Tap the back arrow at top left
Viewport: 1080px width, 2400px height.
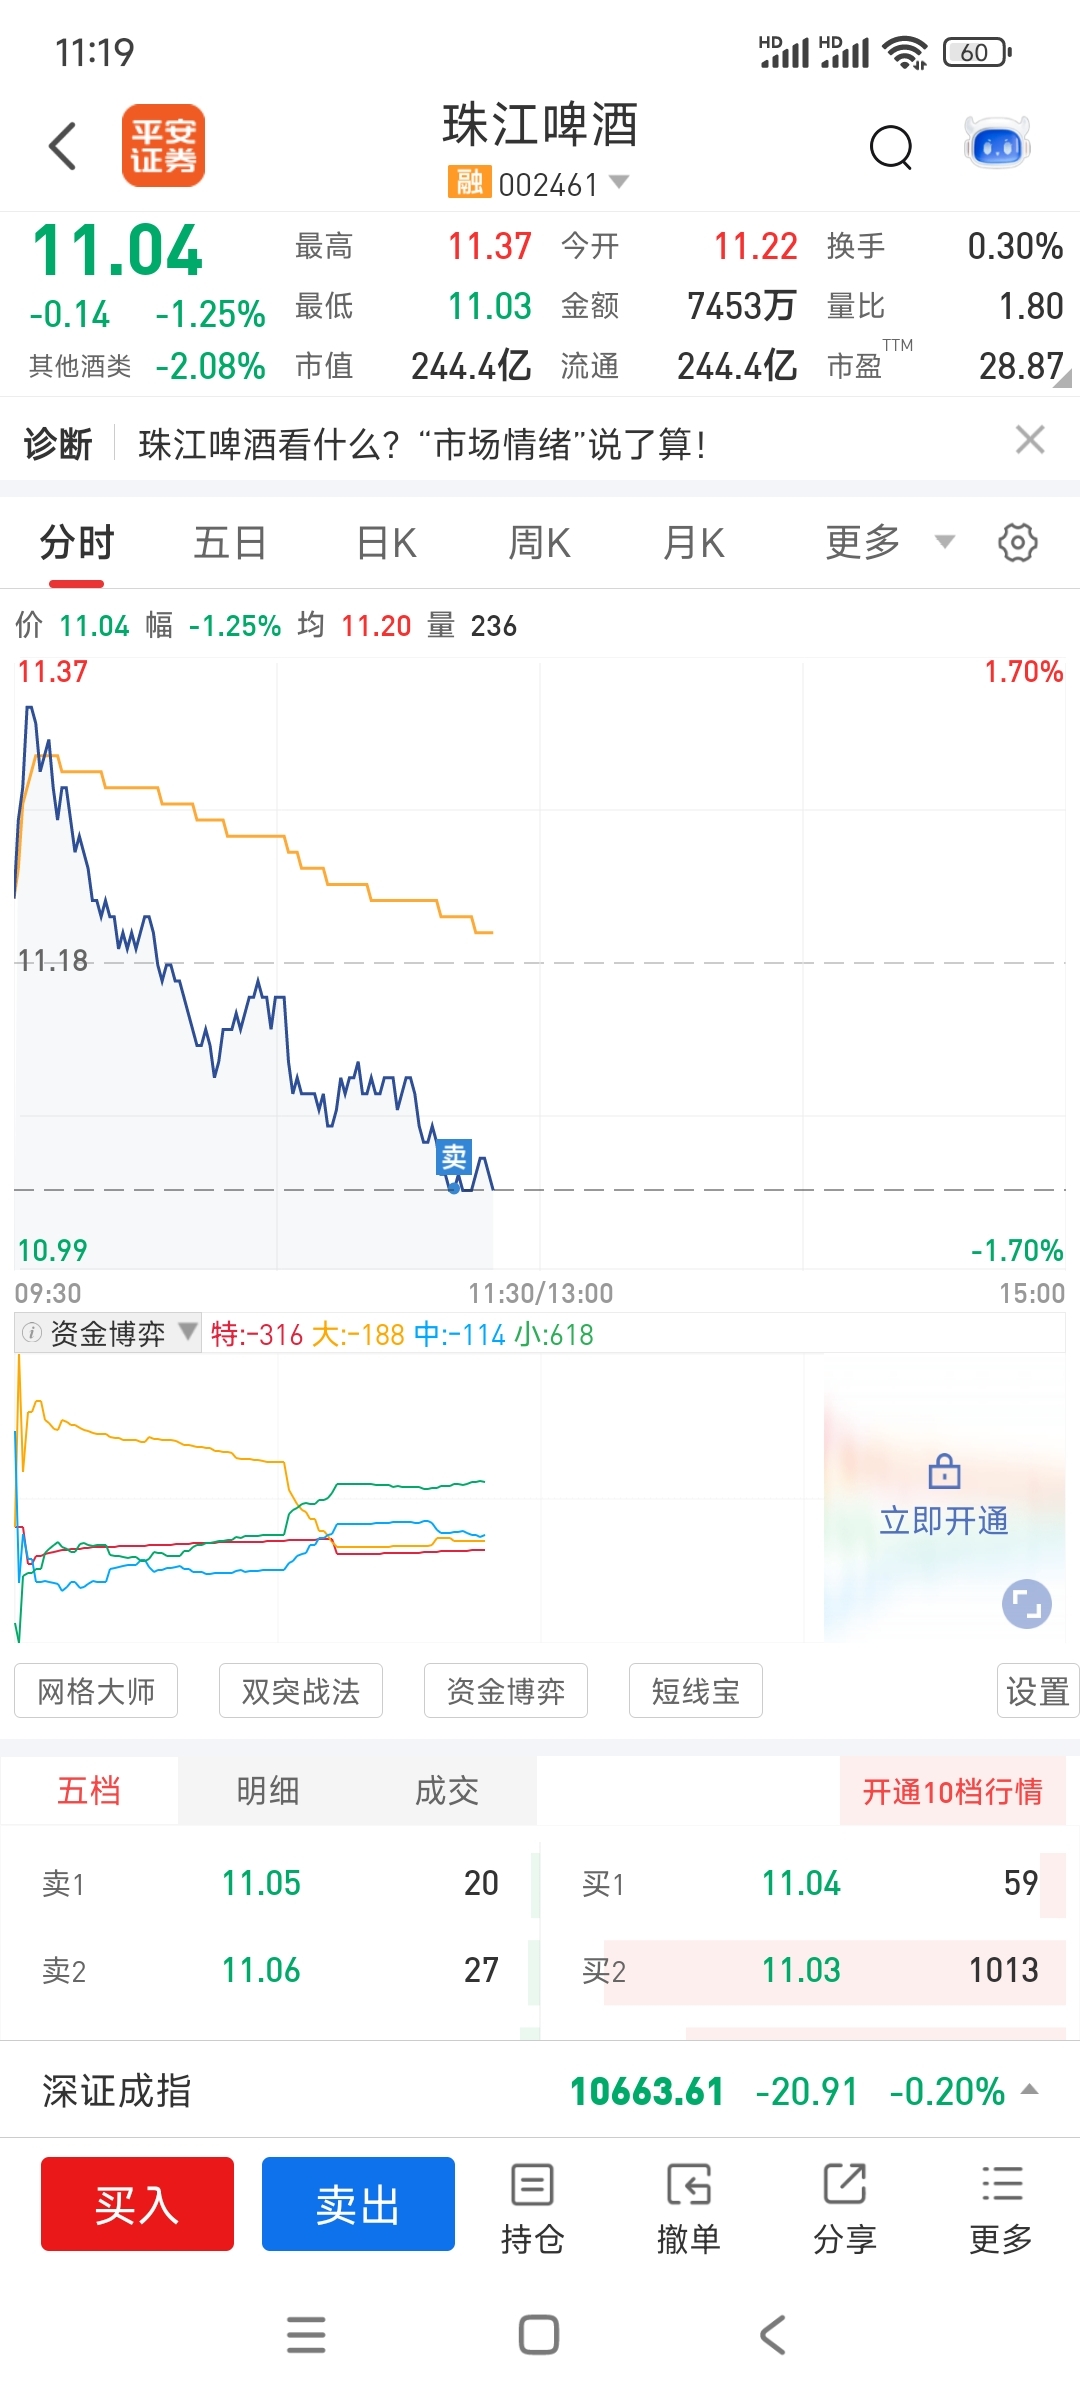pyautogui.click(x=63, y=146)
